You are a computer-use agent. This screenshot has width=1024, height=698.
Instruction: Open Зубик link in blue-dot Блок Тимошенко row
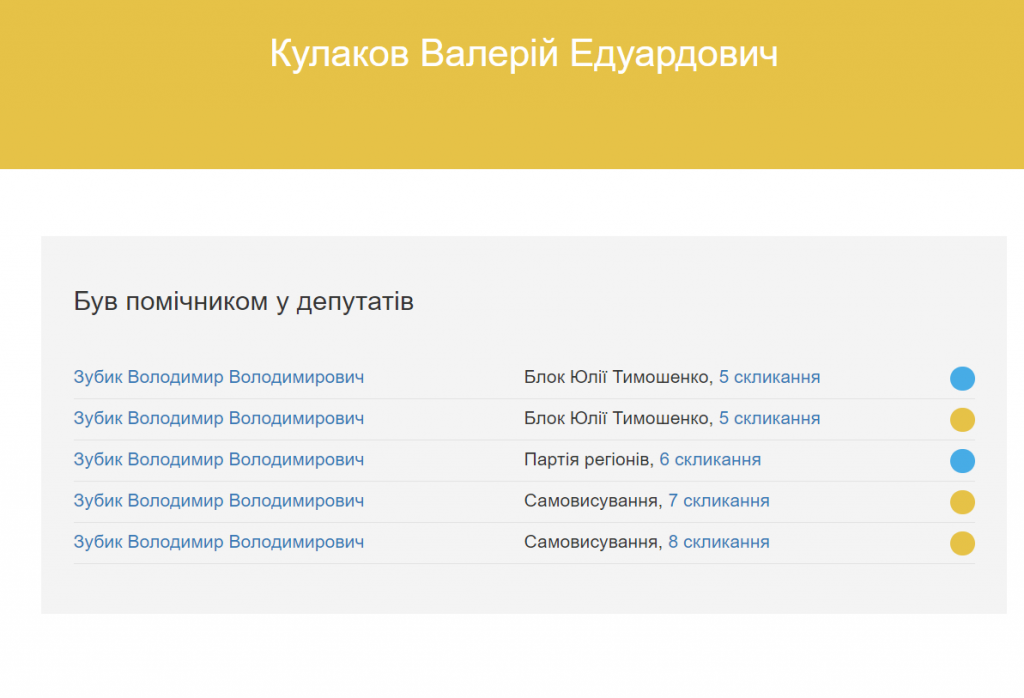pos(218,377)
